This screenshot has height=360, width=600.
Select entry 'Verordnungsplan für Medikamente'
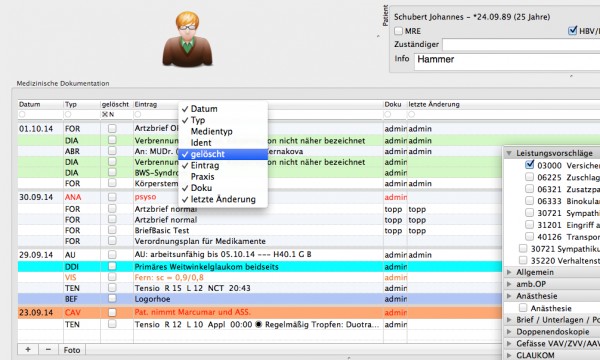200,241
